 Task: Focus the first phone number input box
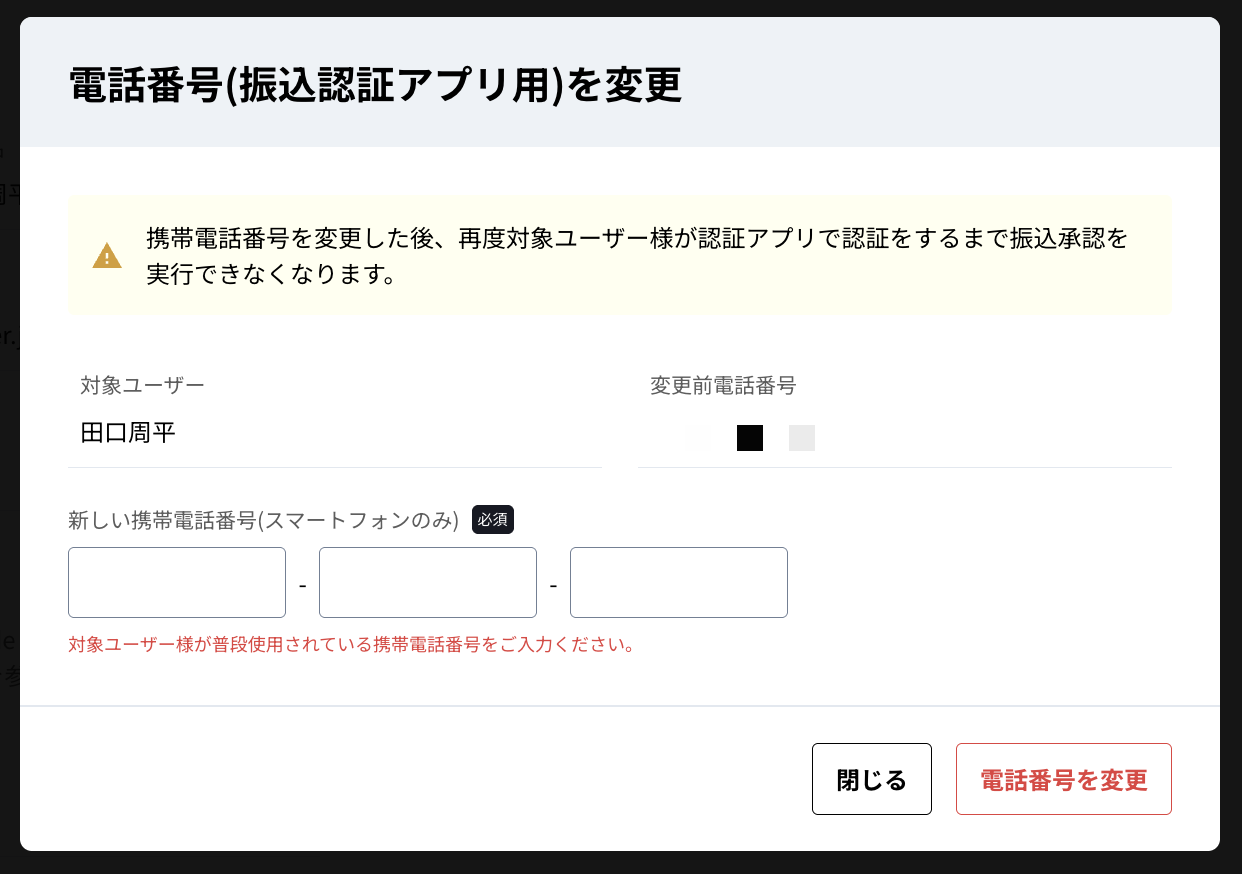[177, 582]
